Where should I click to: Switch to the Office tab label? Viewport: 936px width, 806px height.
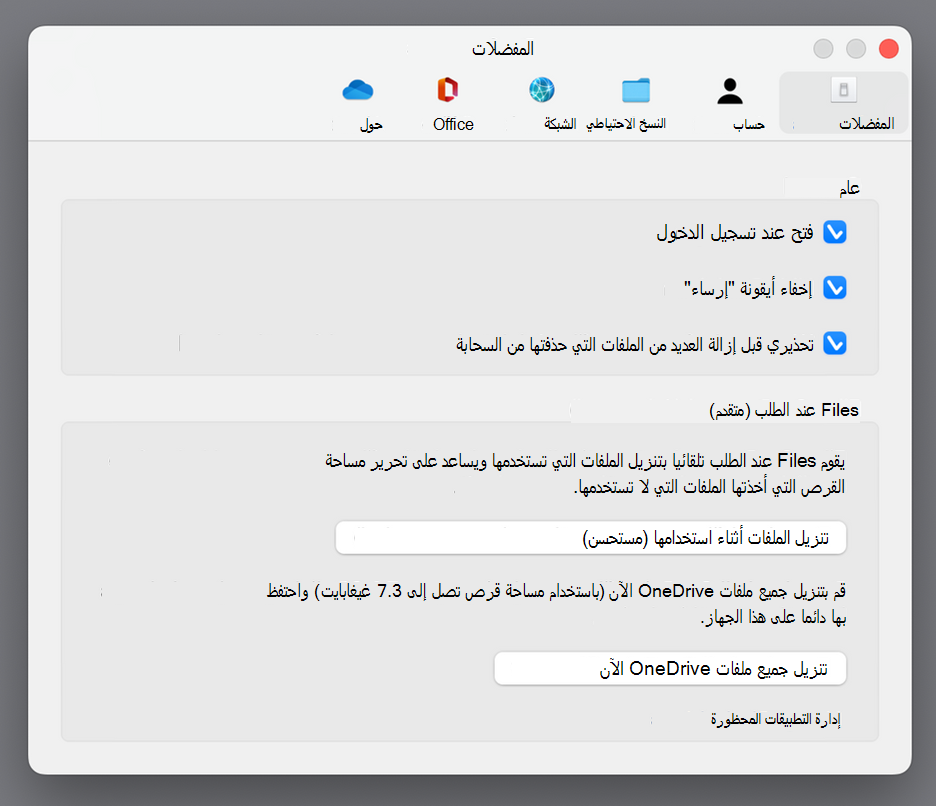453,124
